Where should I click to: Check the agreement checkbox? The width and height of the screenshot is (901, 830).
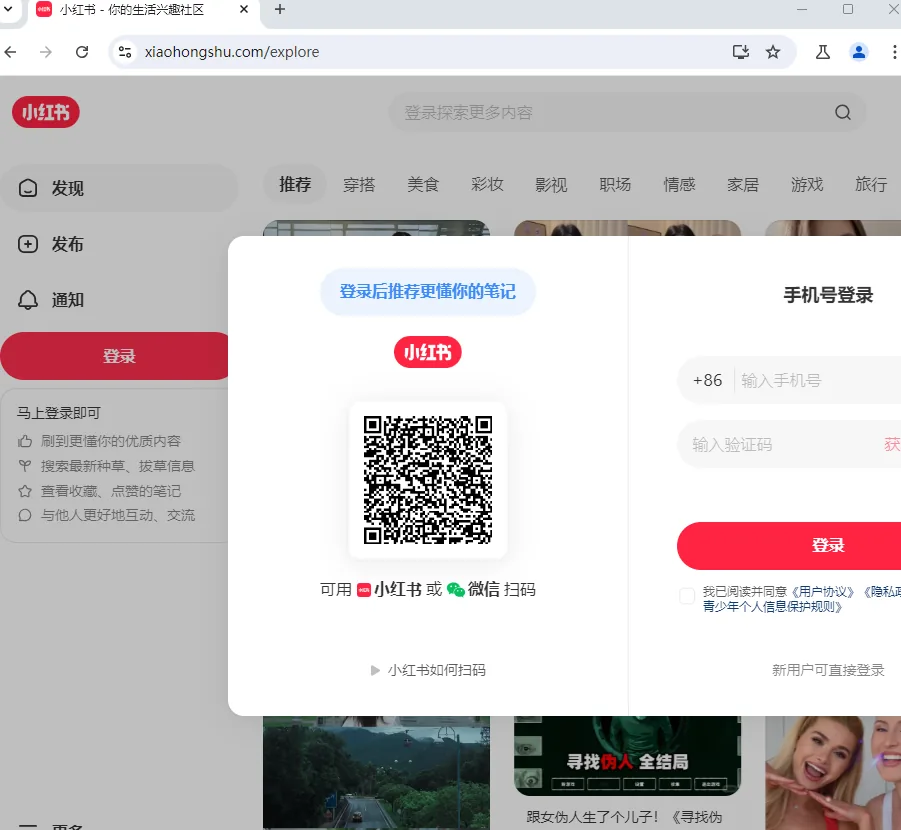tap(687, 595)
